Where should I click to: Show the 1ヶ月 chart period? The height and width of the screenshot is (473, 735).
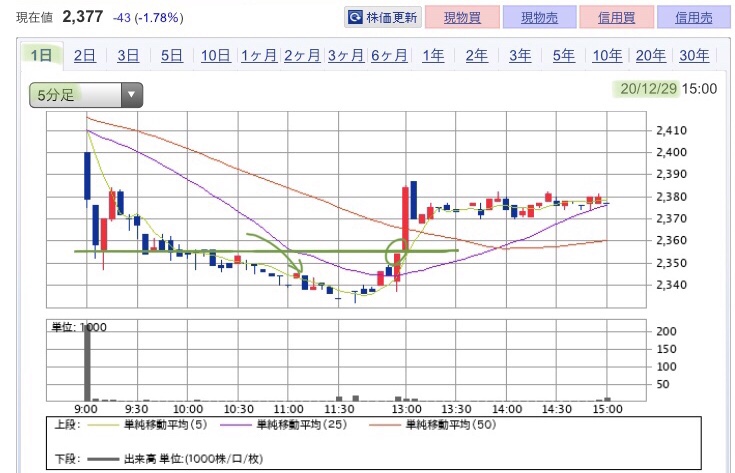coord(259,55)
